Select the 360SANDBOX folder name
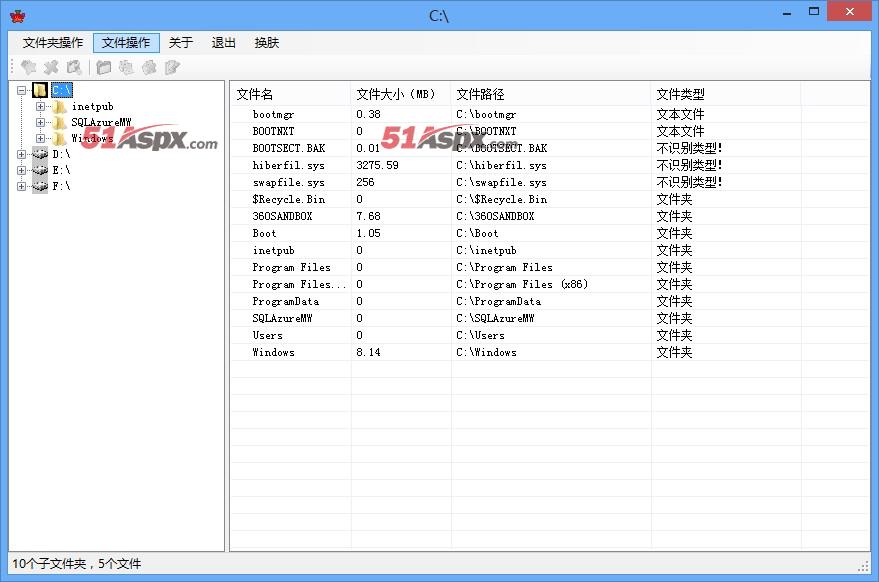 click(282, 216)
